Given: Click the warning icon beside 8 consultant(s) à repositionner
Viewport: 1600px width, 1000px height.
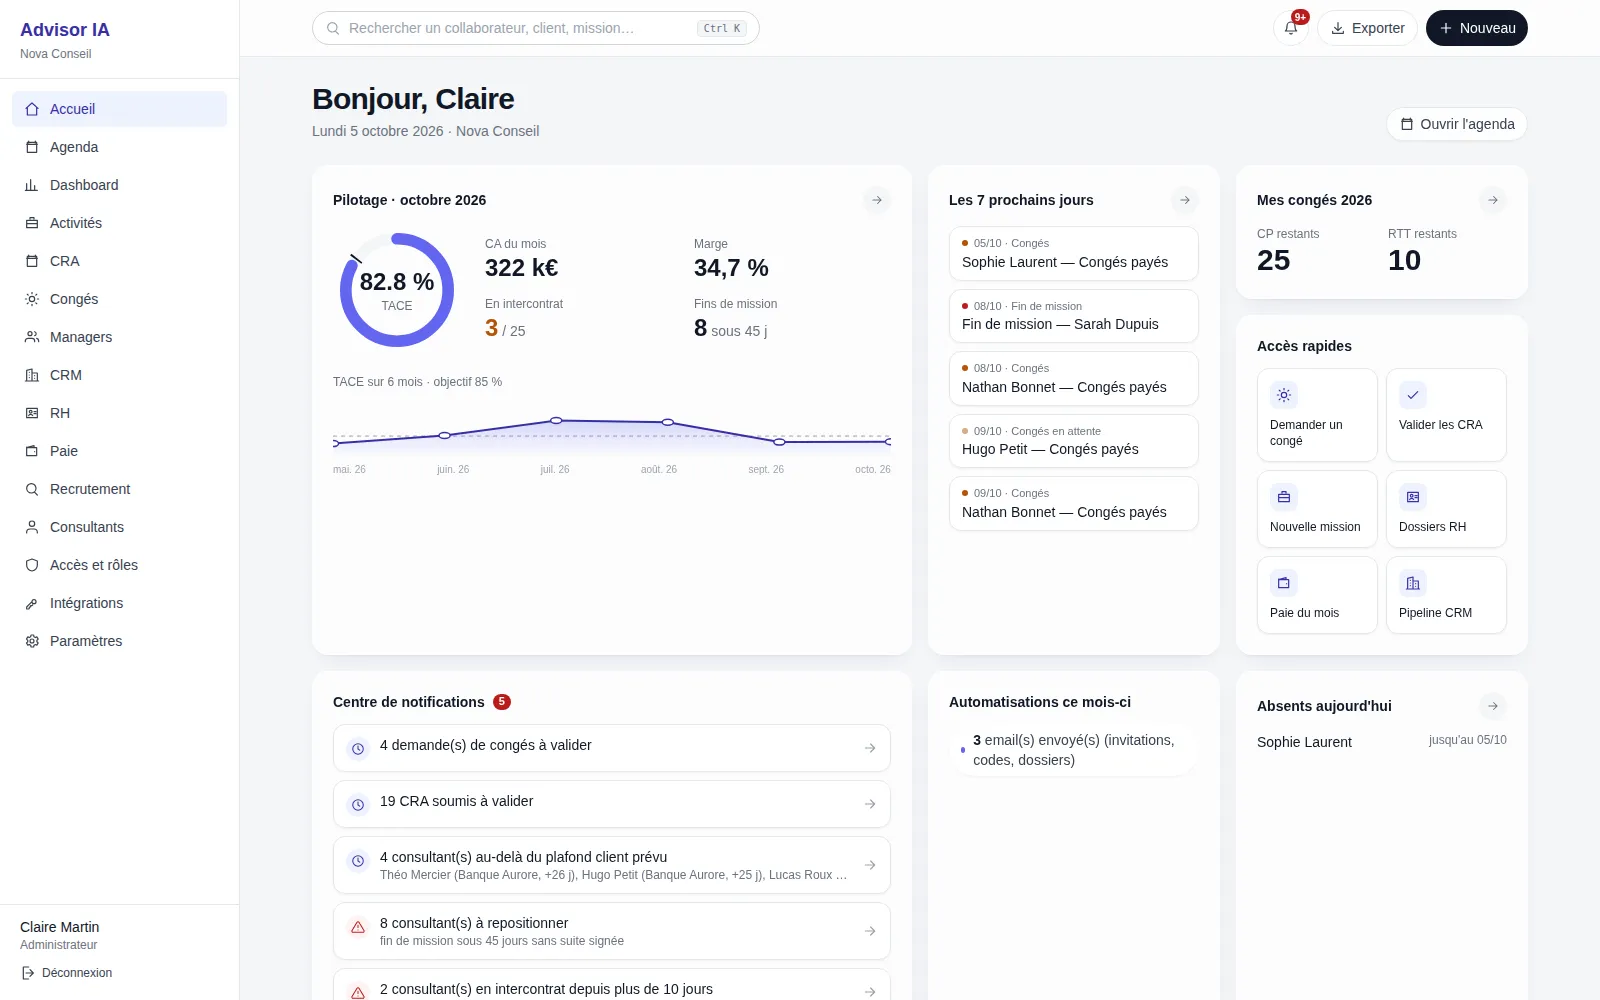Looking at the screenshot, I should tap(358, 928).
